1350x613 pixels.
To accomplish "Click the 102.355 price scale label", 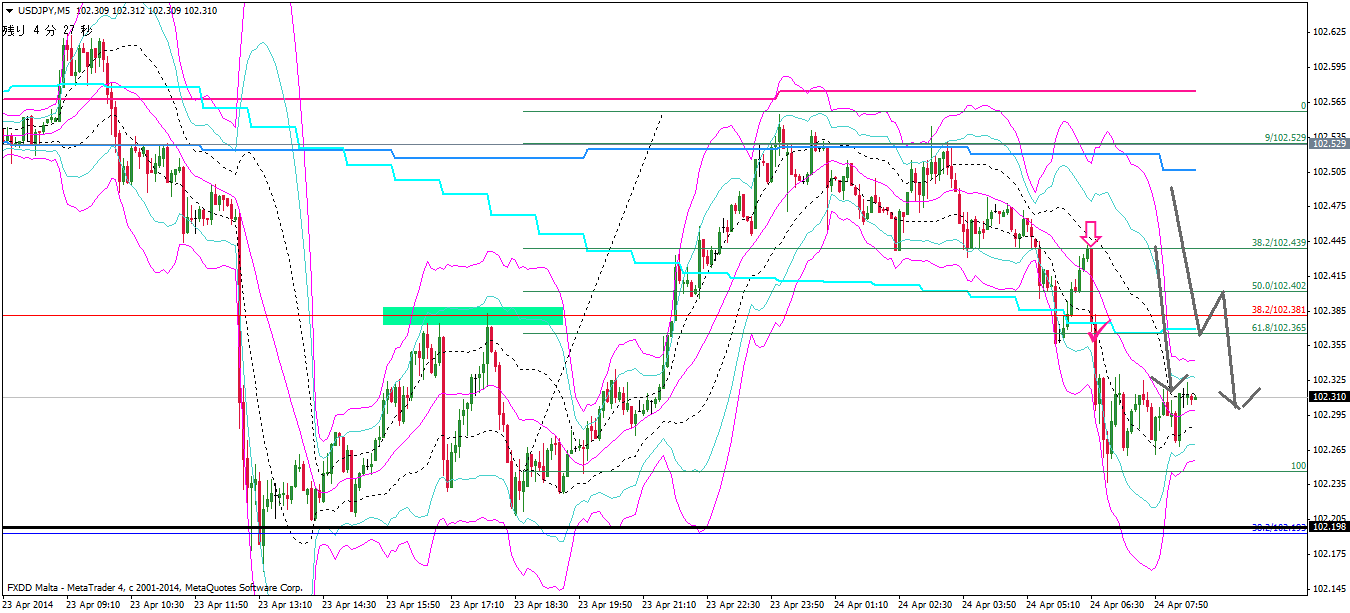I will click(x=1329, y=345).
